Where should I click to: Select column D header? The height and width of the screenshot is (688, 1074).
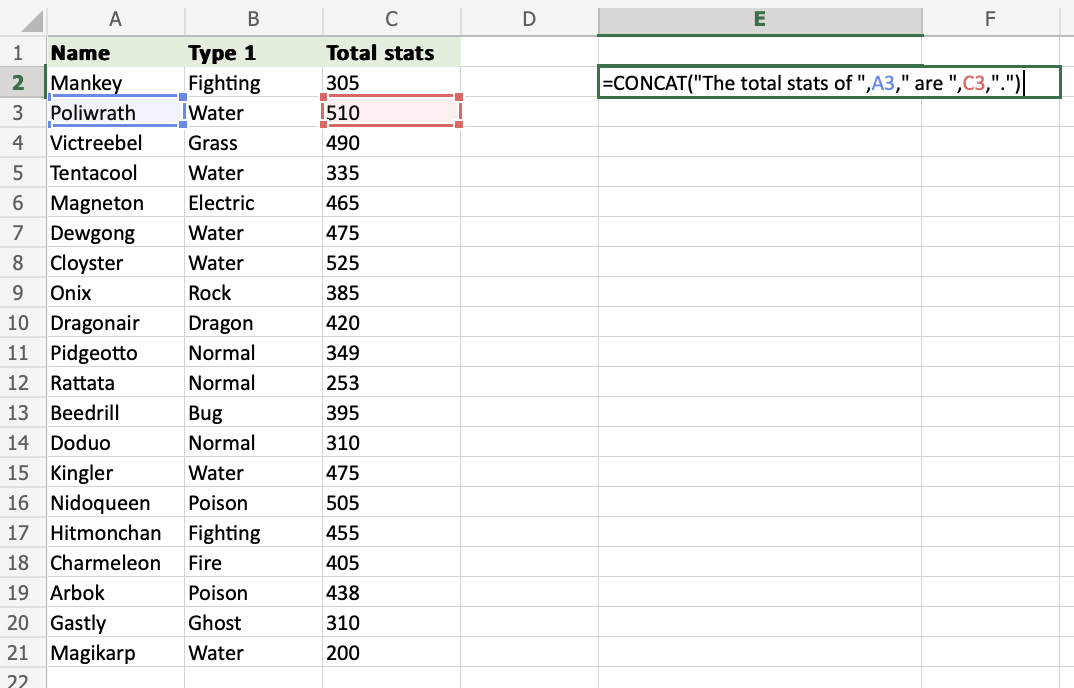[x=529, y=19]
